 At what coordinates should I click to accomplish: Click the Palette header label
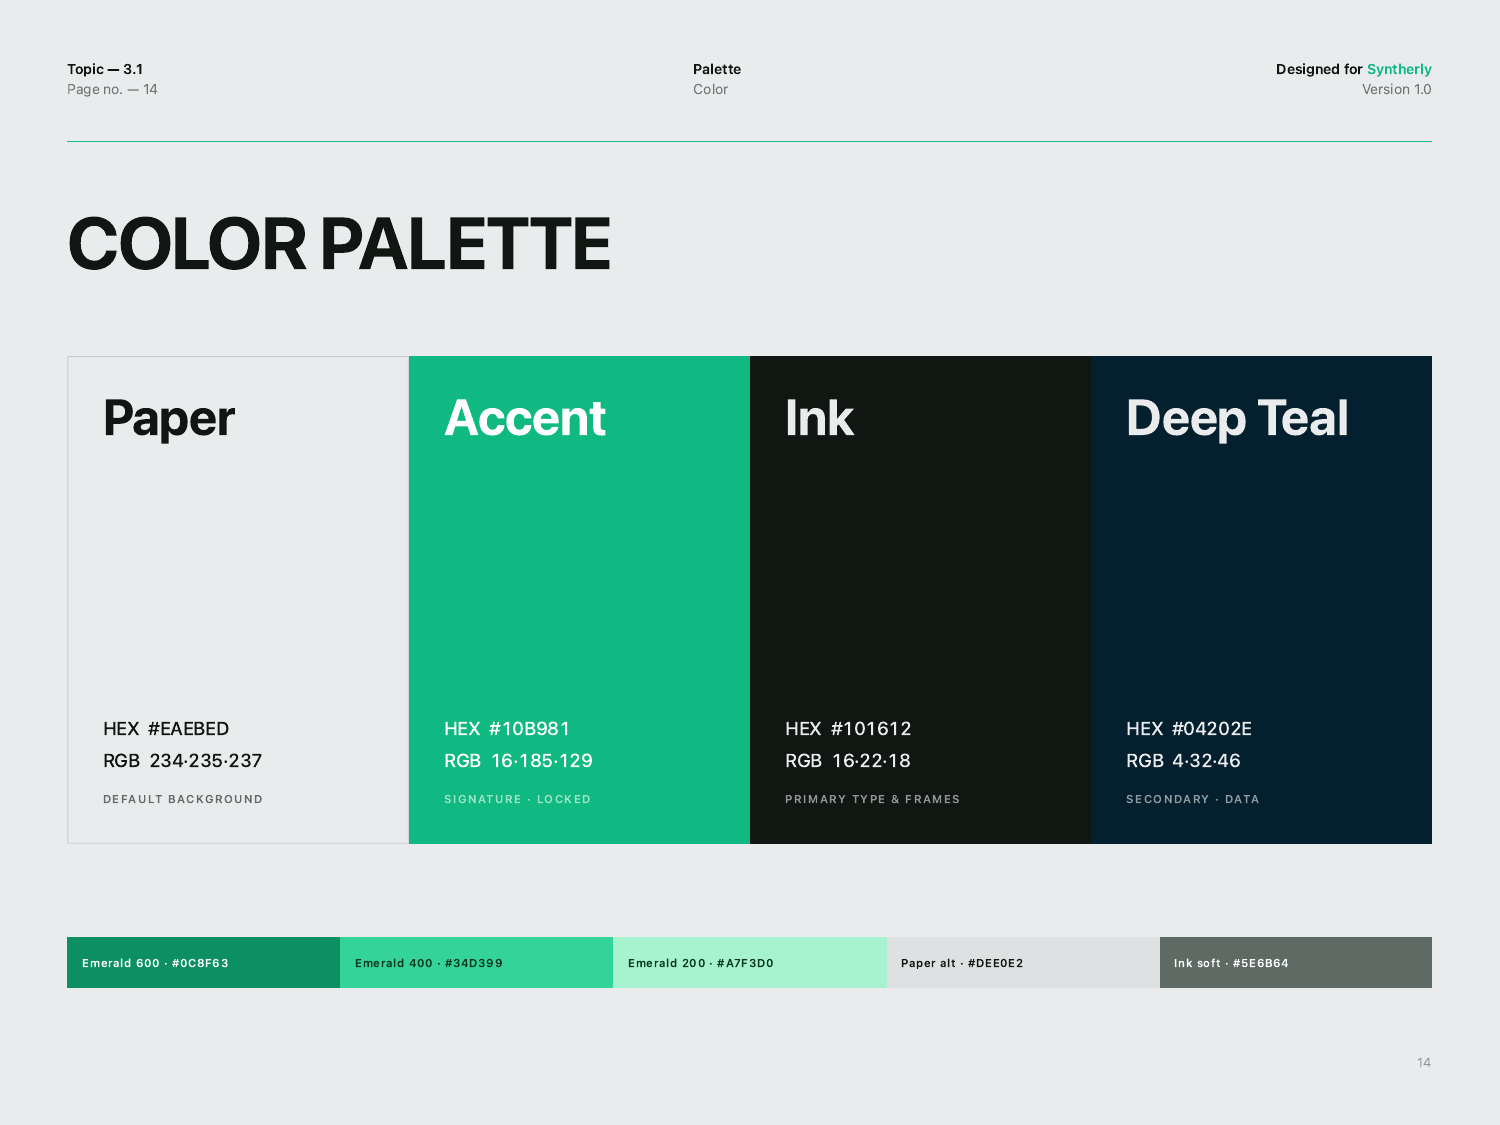(x=717, y=69)
